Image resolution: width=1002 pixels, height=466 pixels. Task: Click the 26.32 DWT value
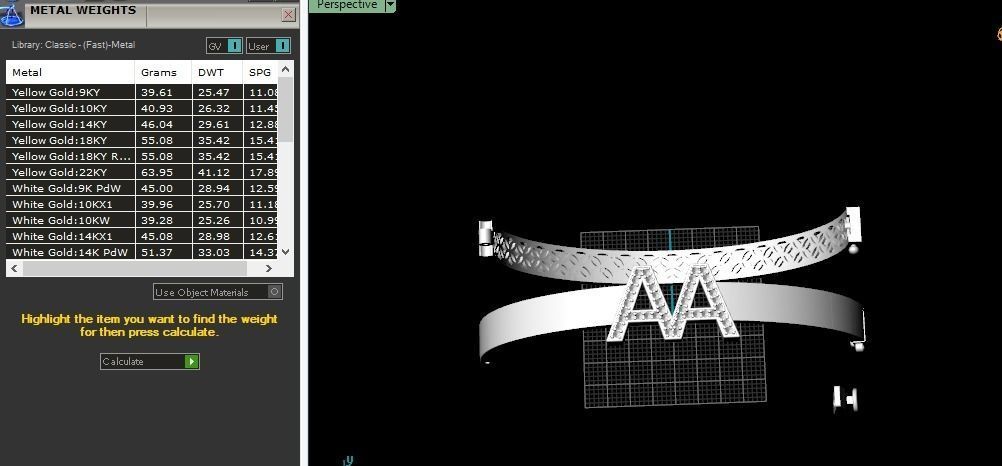(213, 109)
